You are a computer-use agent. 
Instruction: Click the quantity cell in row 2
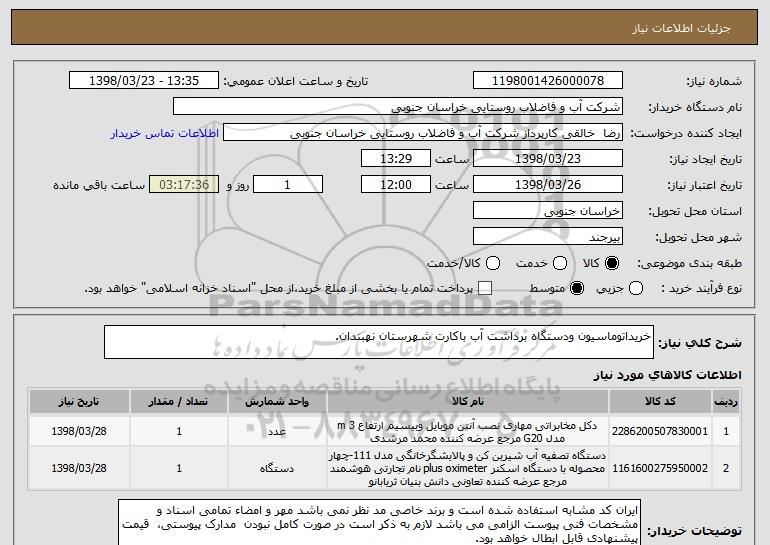click(179, 468)
